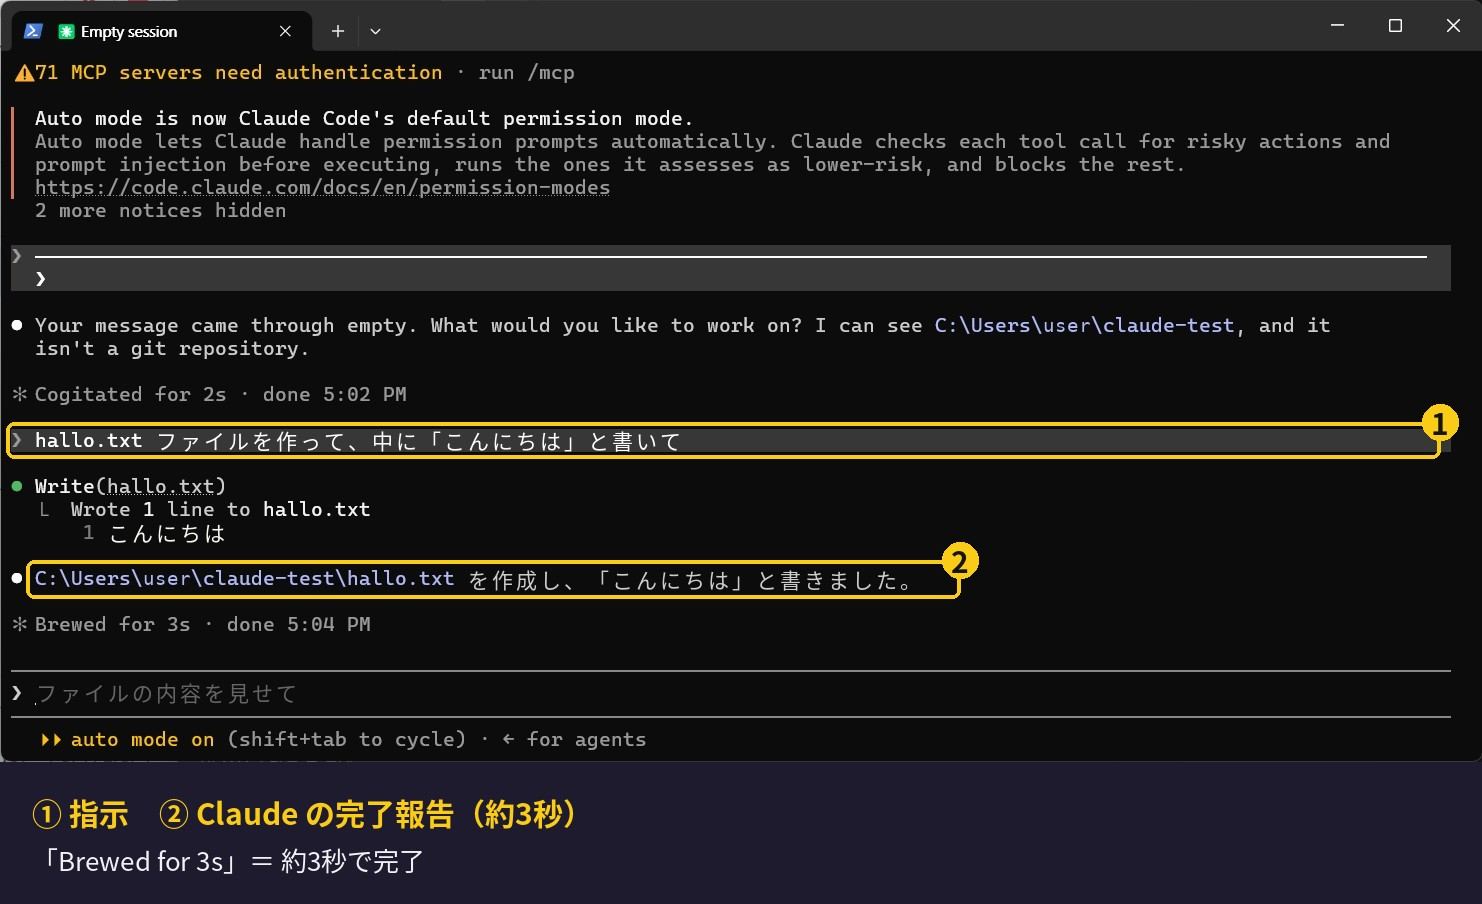Click the 'Wrote 1 line to hallo.txt' result

pyautogui.click(x=220, y=509)
